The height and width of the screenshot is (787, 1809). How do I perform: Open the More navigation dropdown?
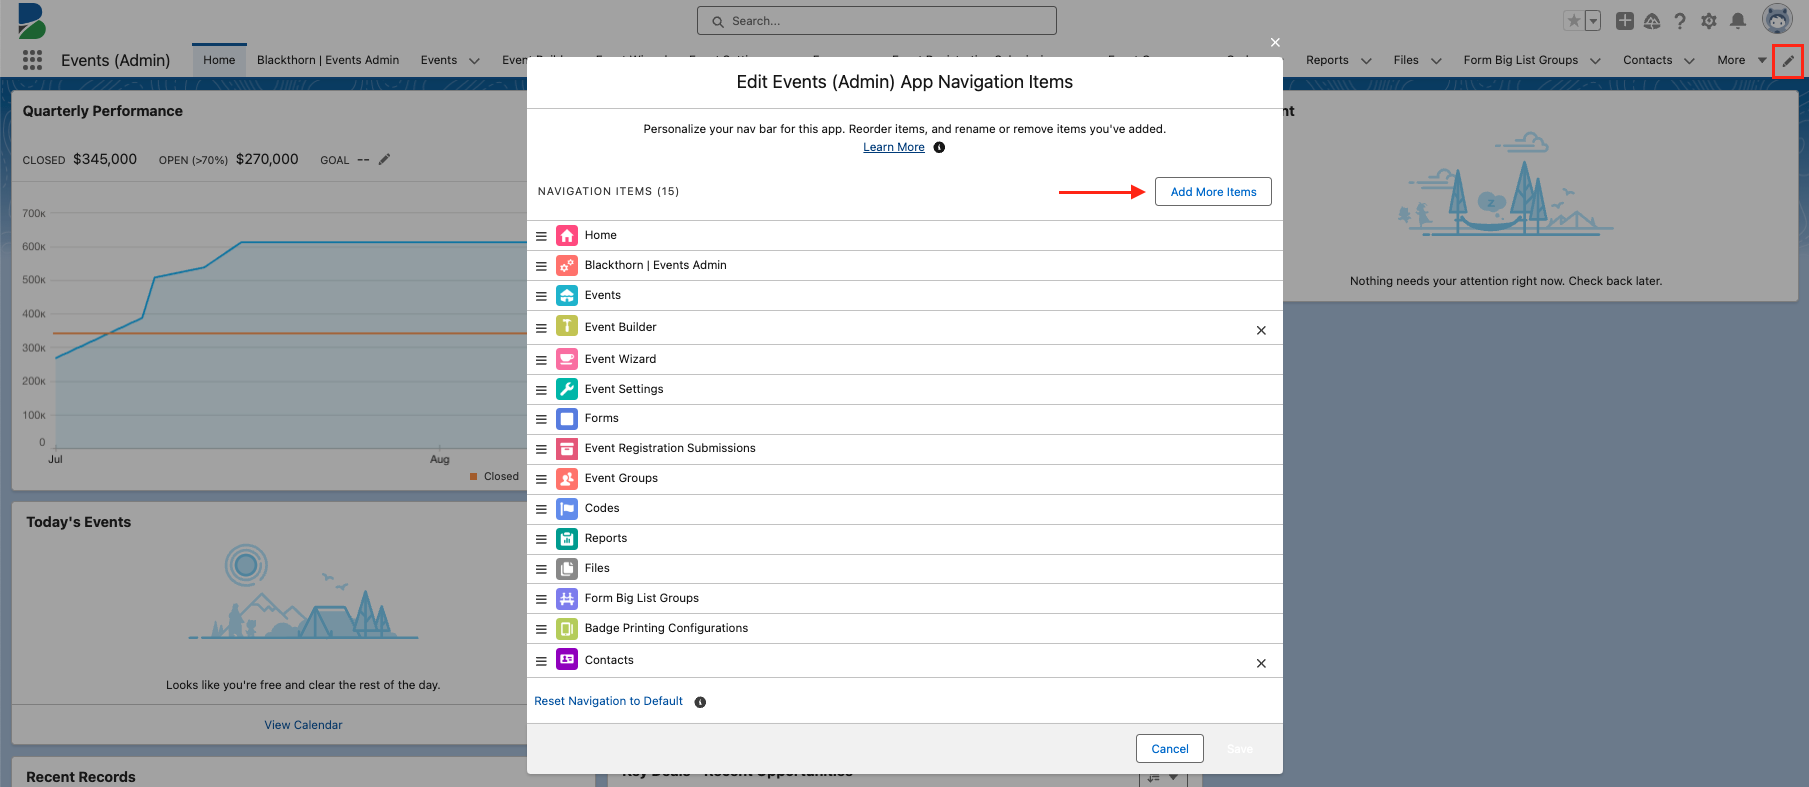click(1742, 60)
